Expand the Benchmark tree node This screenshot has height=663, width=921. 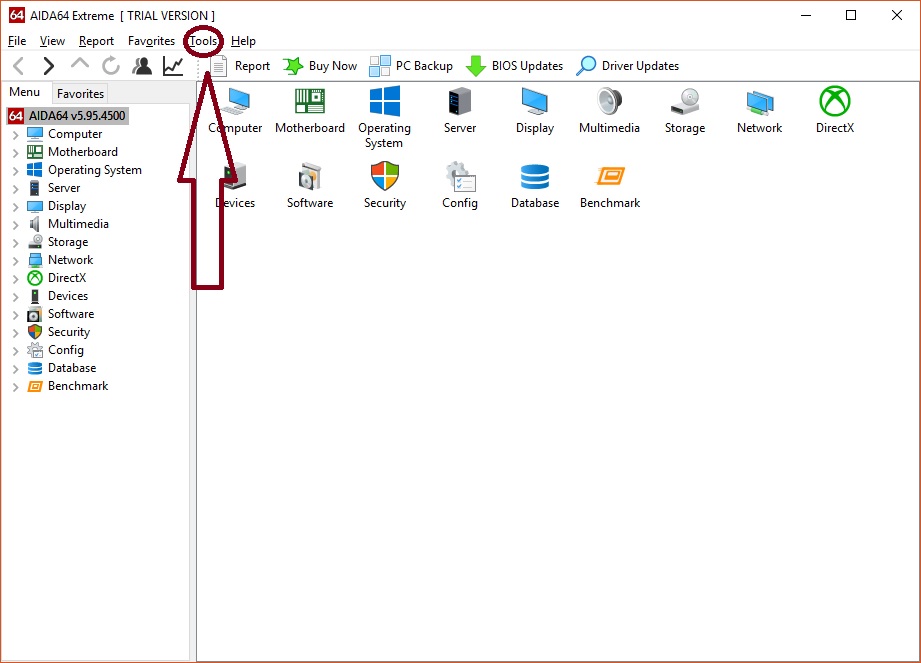click(x=16, y=387)
